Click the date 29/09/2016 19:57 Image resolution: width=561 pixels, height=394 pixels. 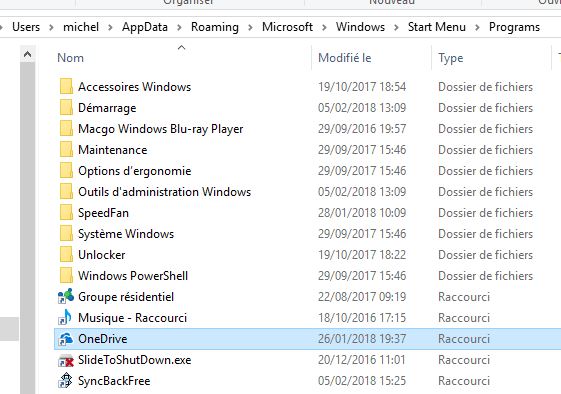pos(362,128)
